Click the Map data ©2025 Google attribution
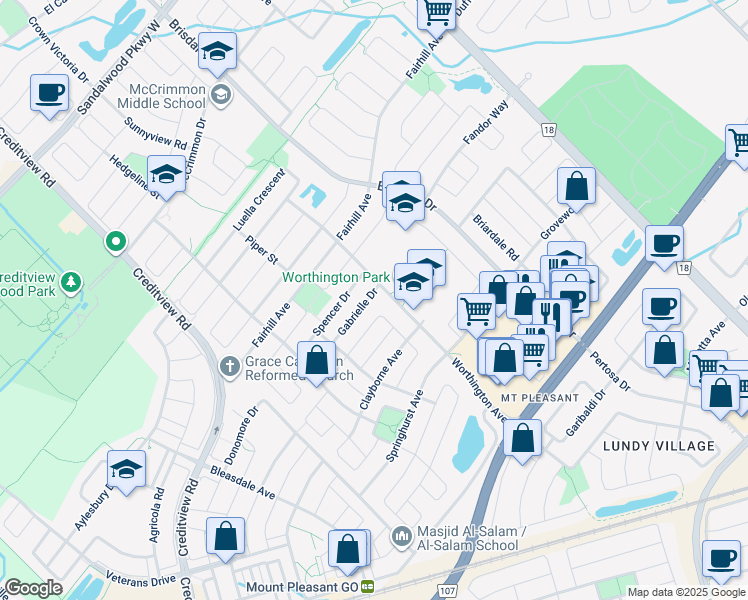 pyautogui.click(x=687, y=593)
